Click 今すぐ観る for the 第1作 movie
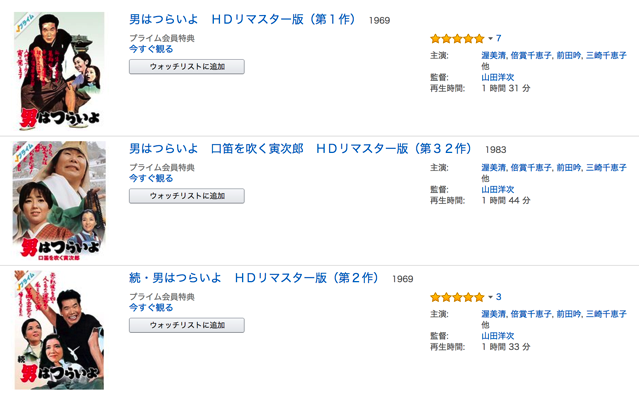The width and height of the screenshot is (639, 394). (151, 49)
